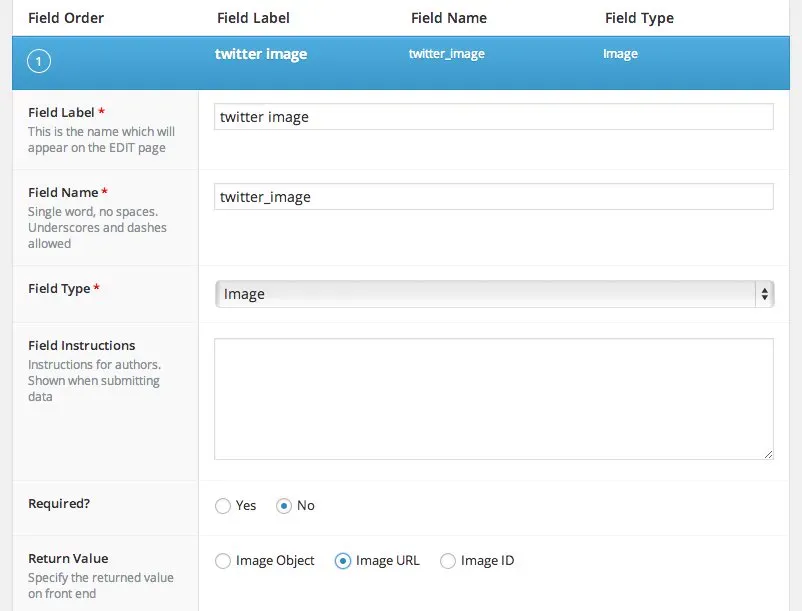Choose Image Object as return value

223,561
